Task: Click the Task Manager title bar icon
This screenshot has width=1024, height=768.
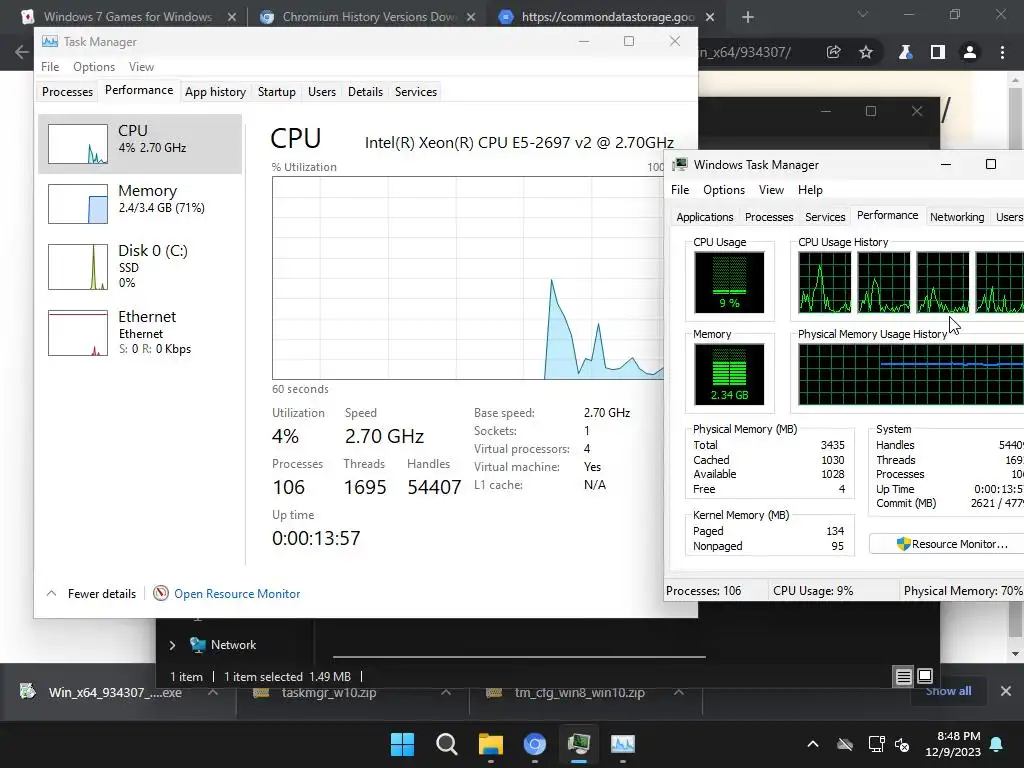Action: [50, 41]
